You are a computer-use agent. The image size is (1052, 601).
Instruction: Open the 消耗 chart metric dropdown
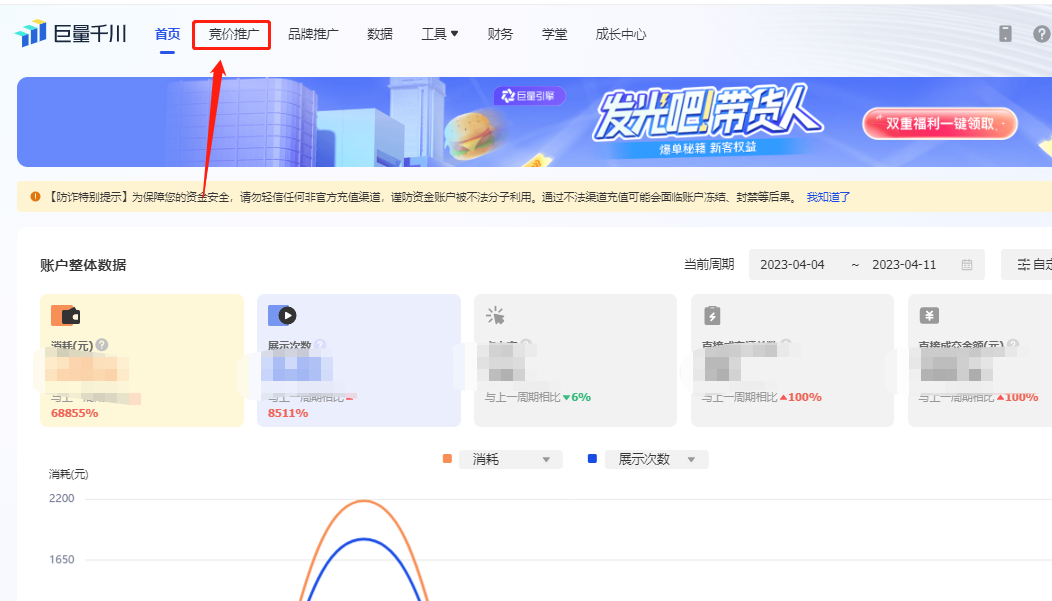(511, 459)
